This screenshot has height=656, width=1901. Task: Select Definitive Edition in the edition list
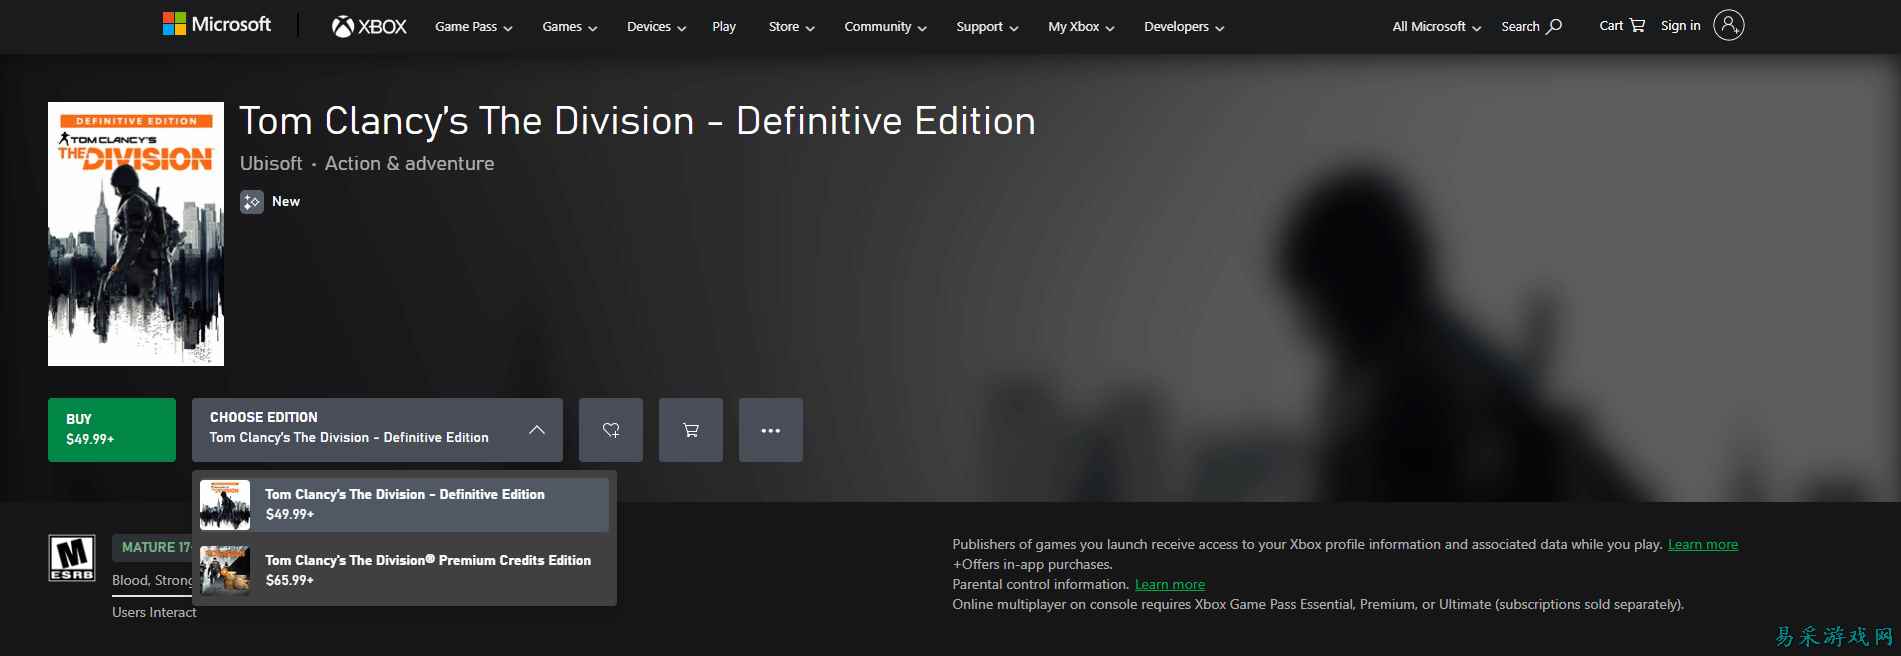[x=404, y=504]
